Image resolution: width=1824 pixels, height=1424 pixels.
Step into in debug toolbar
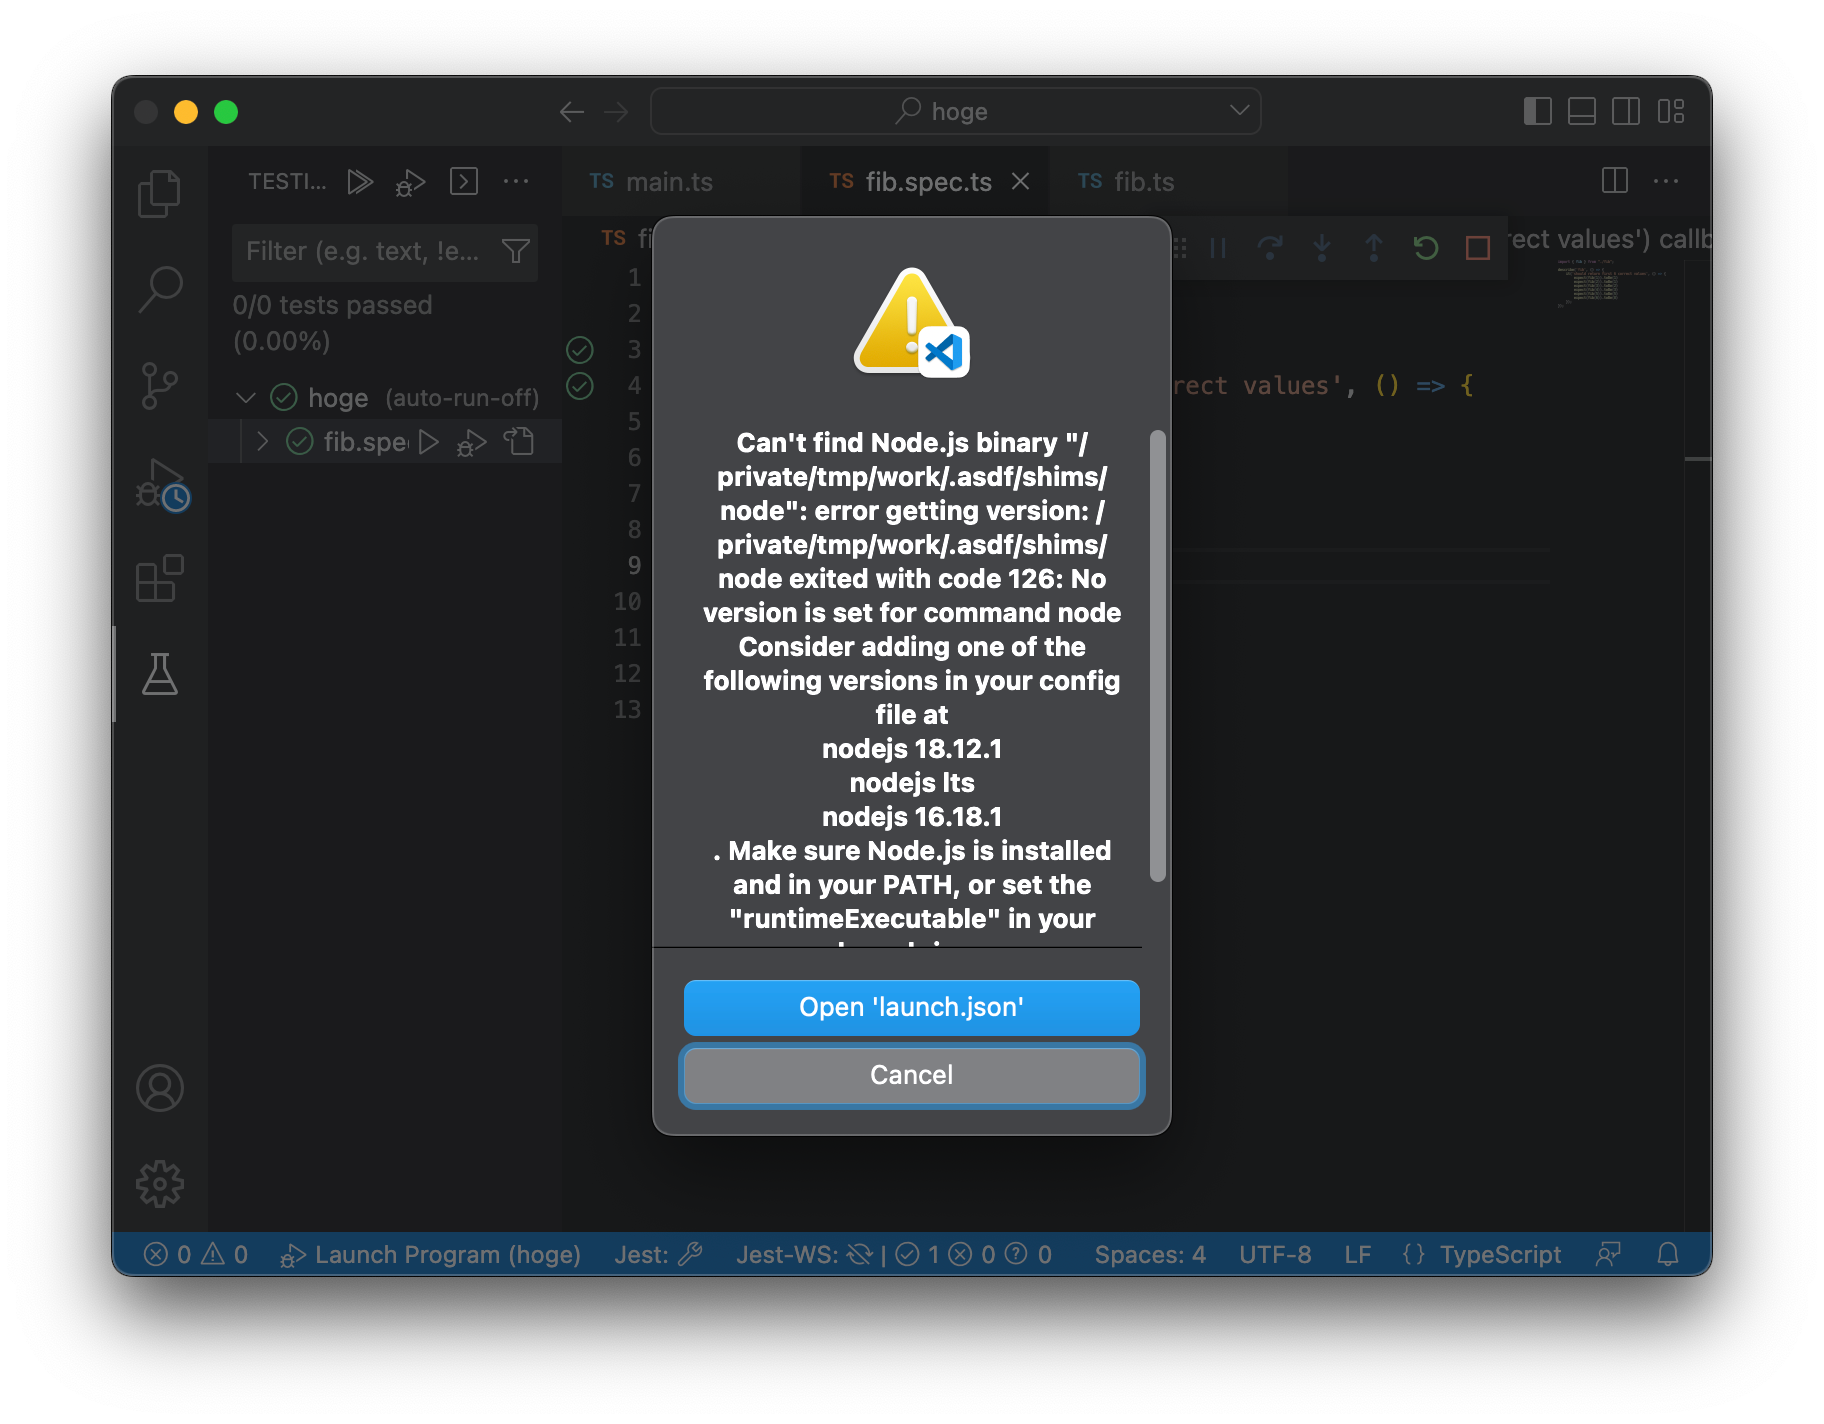pyautogui.click(x=1322, y=247)
